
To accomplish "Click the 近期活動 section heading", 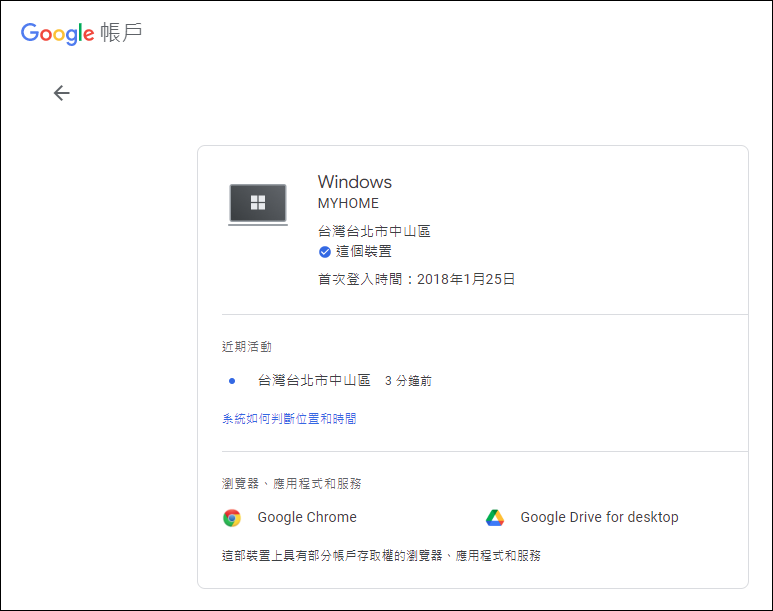I will click(x=246, y=347).
